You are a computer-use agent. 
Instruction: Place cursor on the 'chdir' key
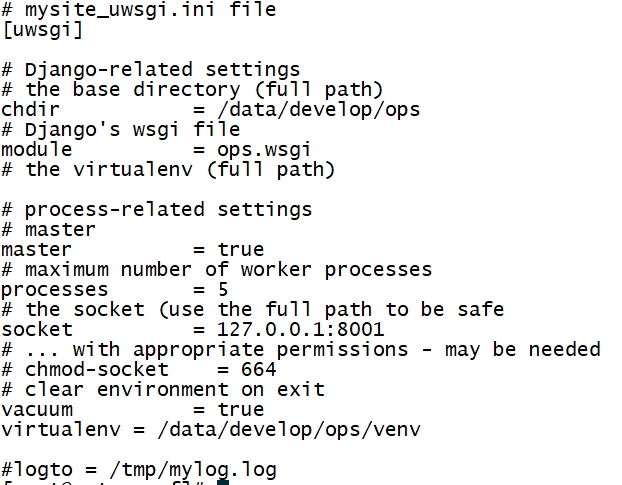(30, 110)
